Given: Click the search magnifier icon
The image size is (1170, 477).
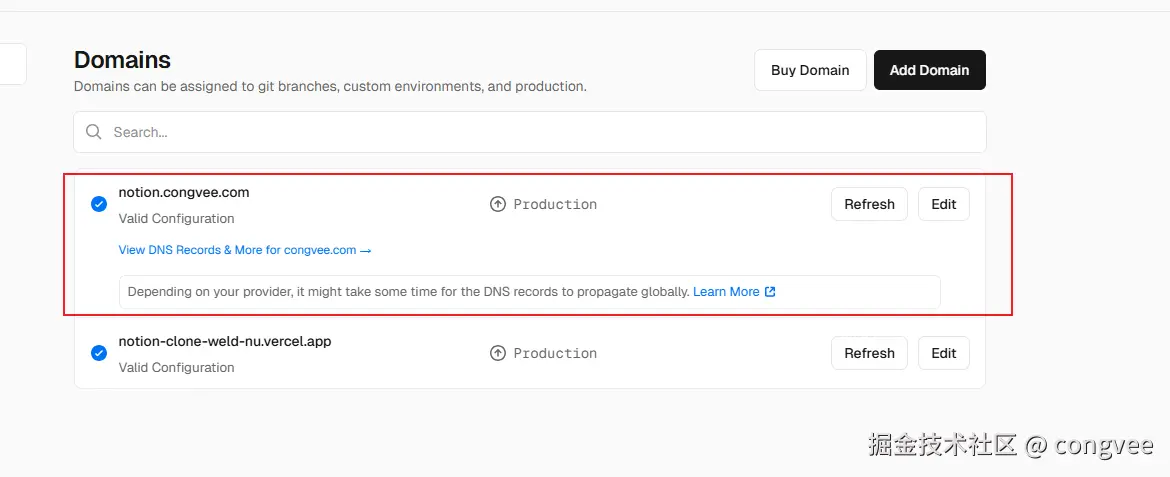Looking at the screenshot, I should tap(94, 132).
